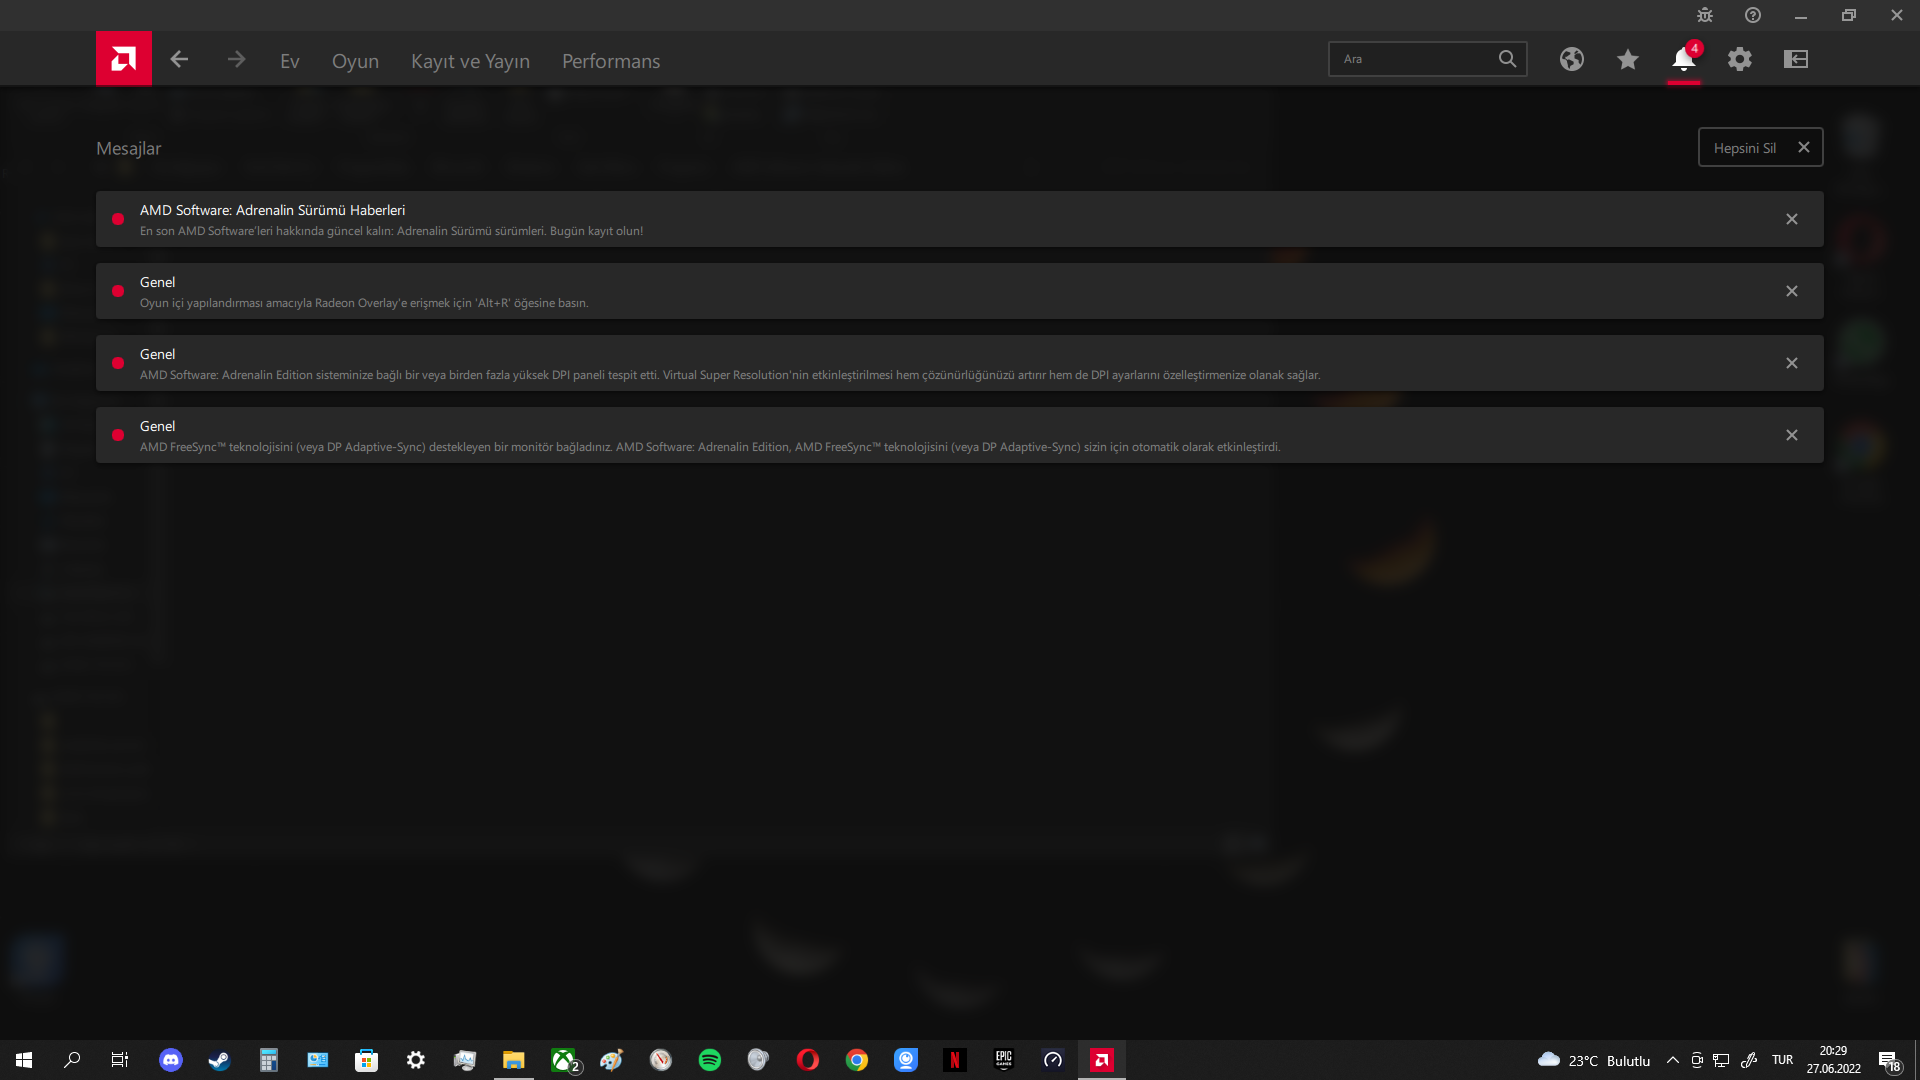Open the Kayıt ve Yayın tab

tap(470, 61)
